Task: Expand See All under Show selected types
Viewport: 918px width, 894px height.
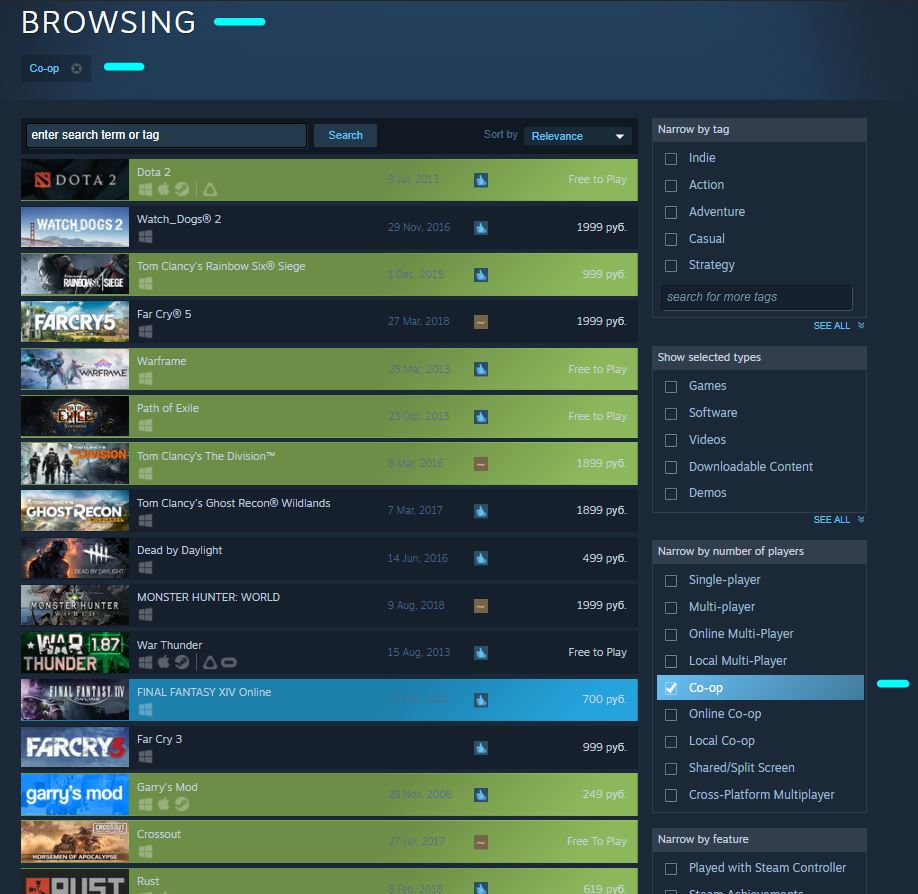Action: [x=838, y=520]
